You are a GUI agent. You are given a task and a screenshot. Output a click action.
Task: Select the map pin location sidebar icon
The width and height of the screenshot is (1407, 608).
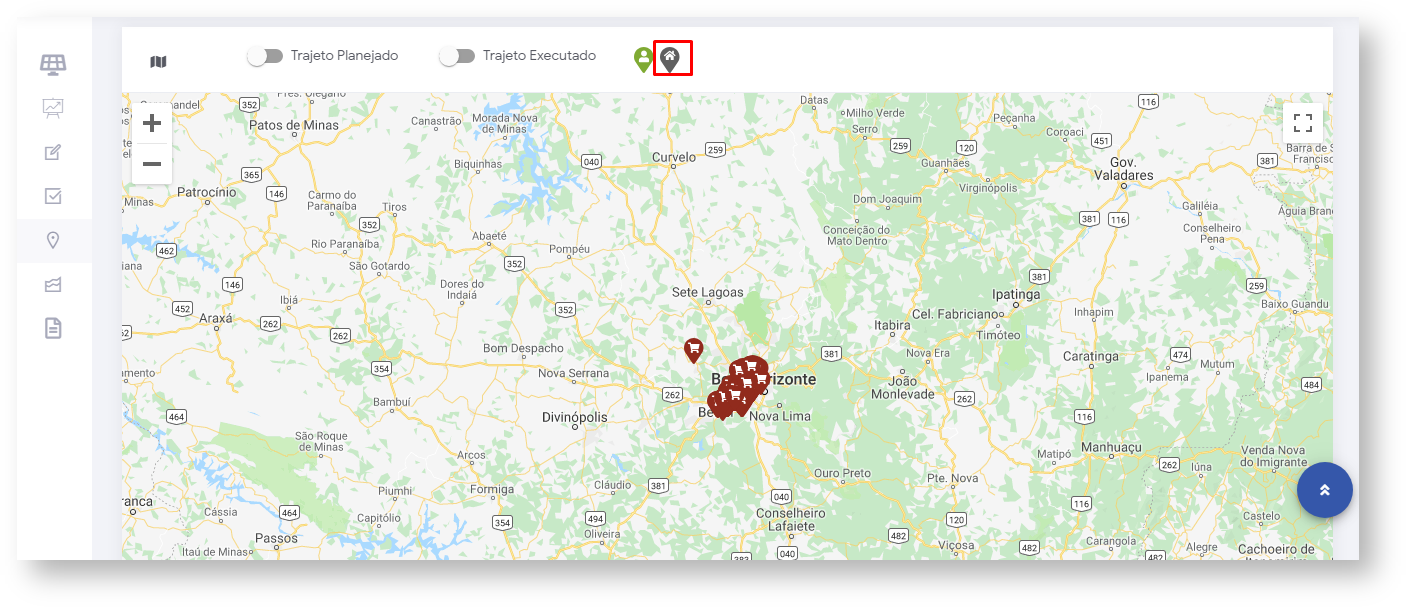coord(54,240)
